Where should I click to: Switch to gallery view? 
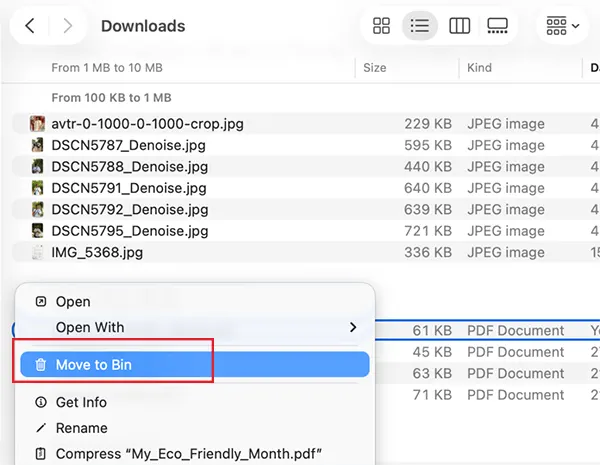(x=497, y=26)
